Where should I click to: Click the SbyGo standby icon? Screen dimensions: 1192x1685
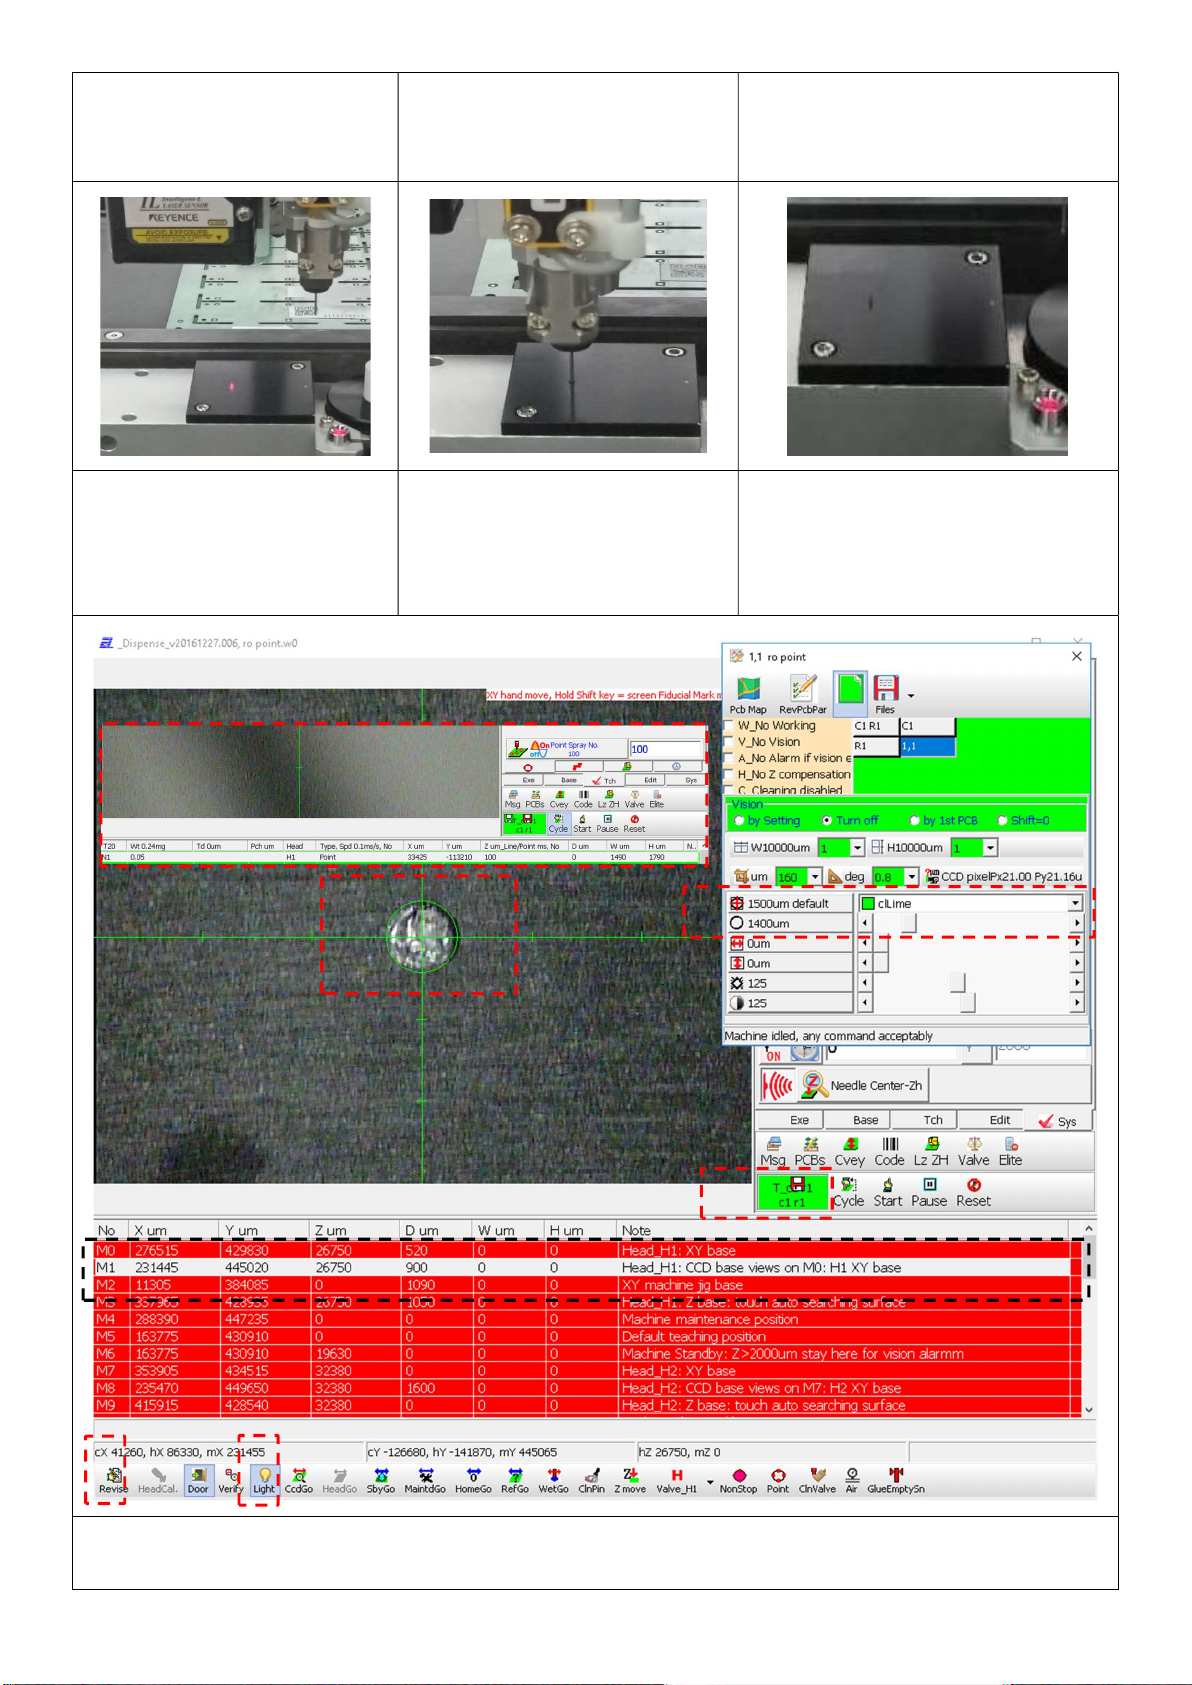point(381,1480)
